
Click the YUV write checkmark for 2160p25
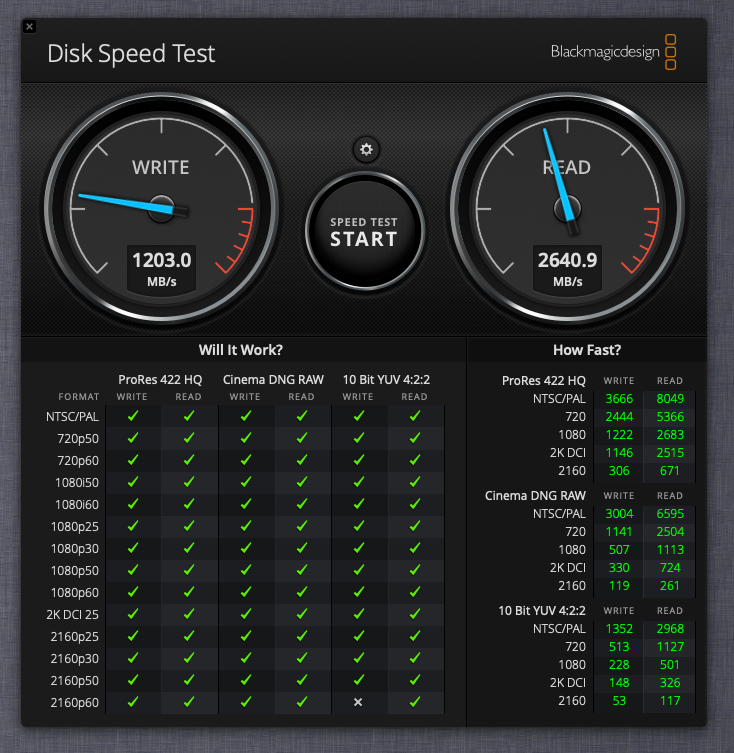tap(359, 636)
